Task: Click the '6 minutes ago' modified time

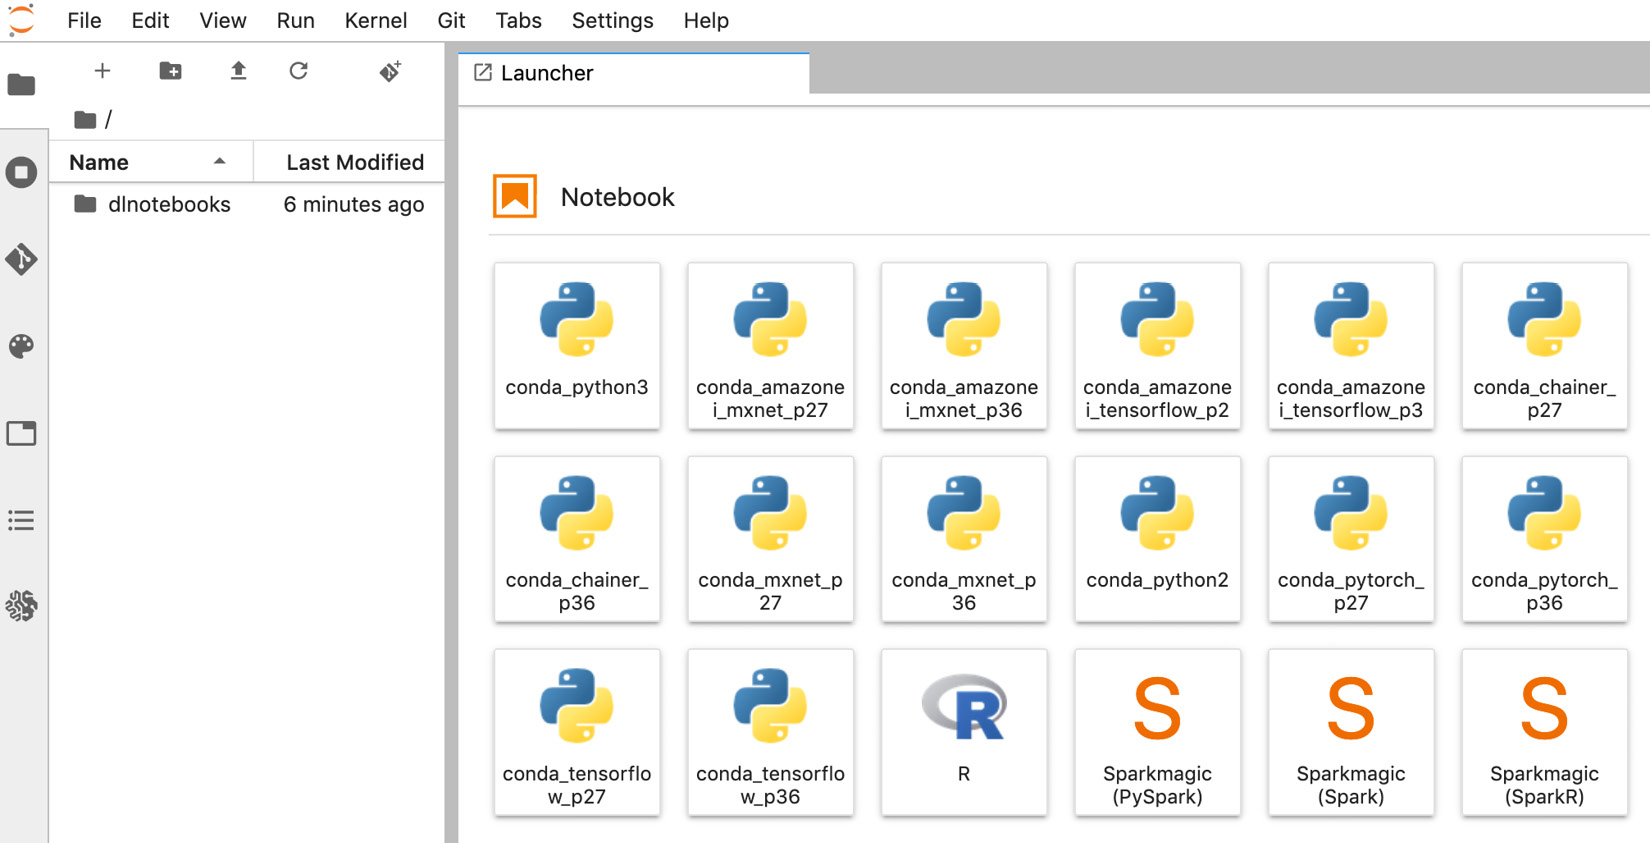Action: point(353,204)
